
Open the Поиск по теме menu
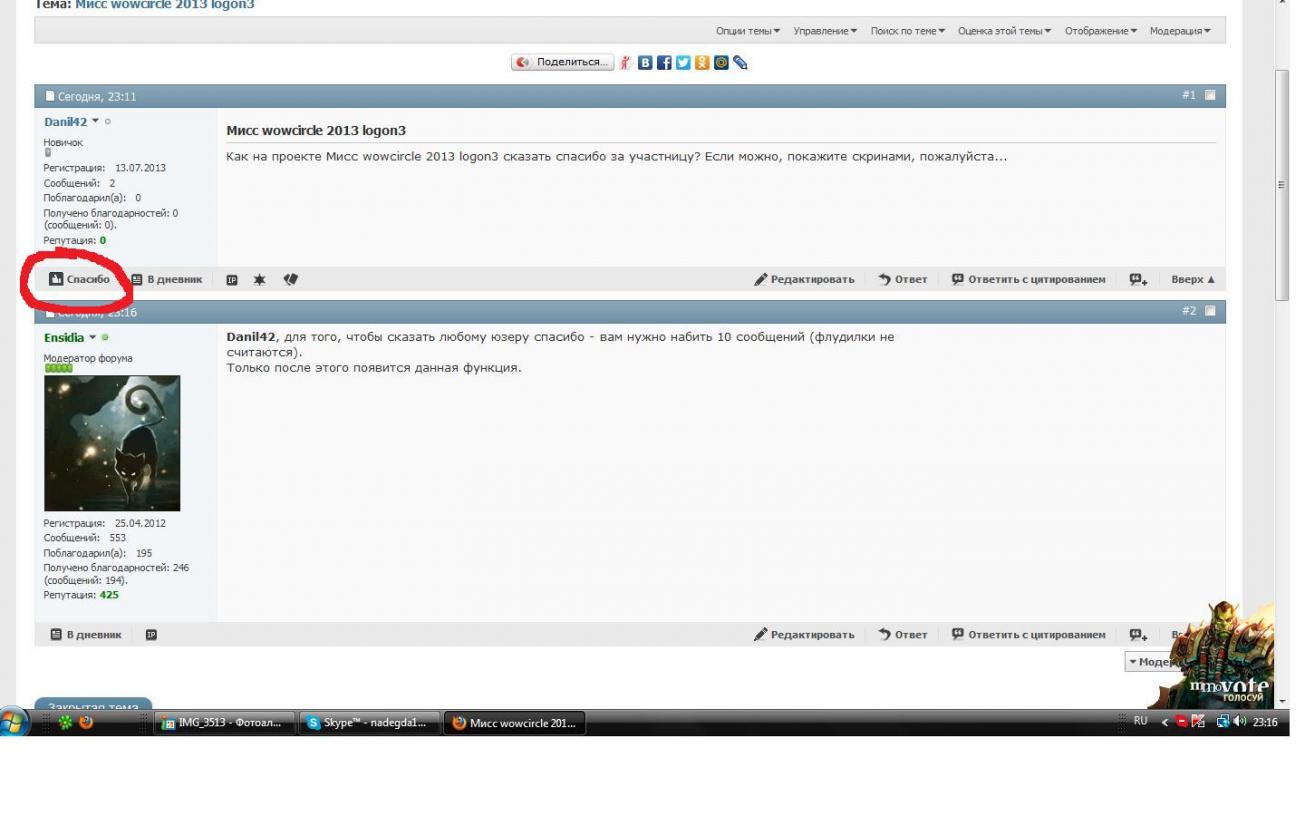click(x=907, y=31)
